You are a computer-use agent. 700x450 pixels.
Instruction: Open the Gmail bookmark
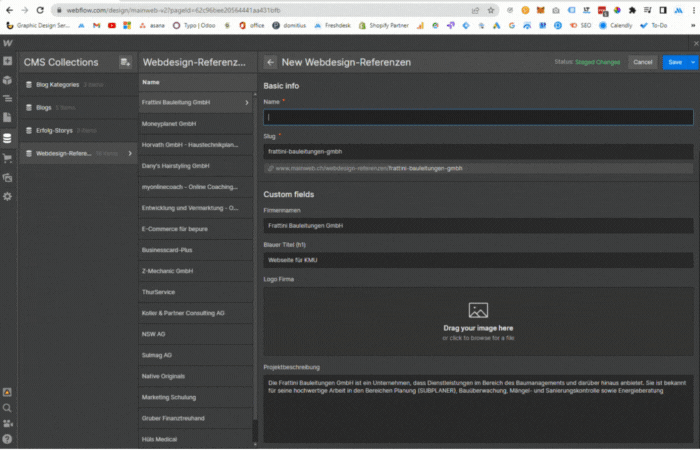(96, 26)
